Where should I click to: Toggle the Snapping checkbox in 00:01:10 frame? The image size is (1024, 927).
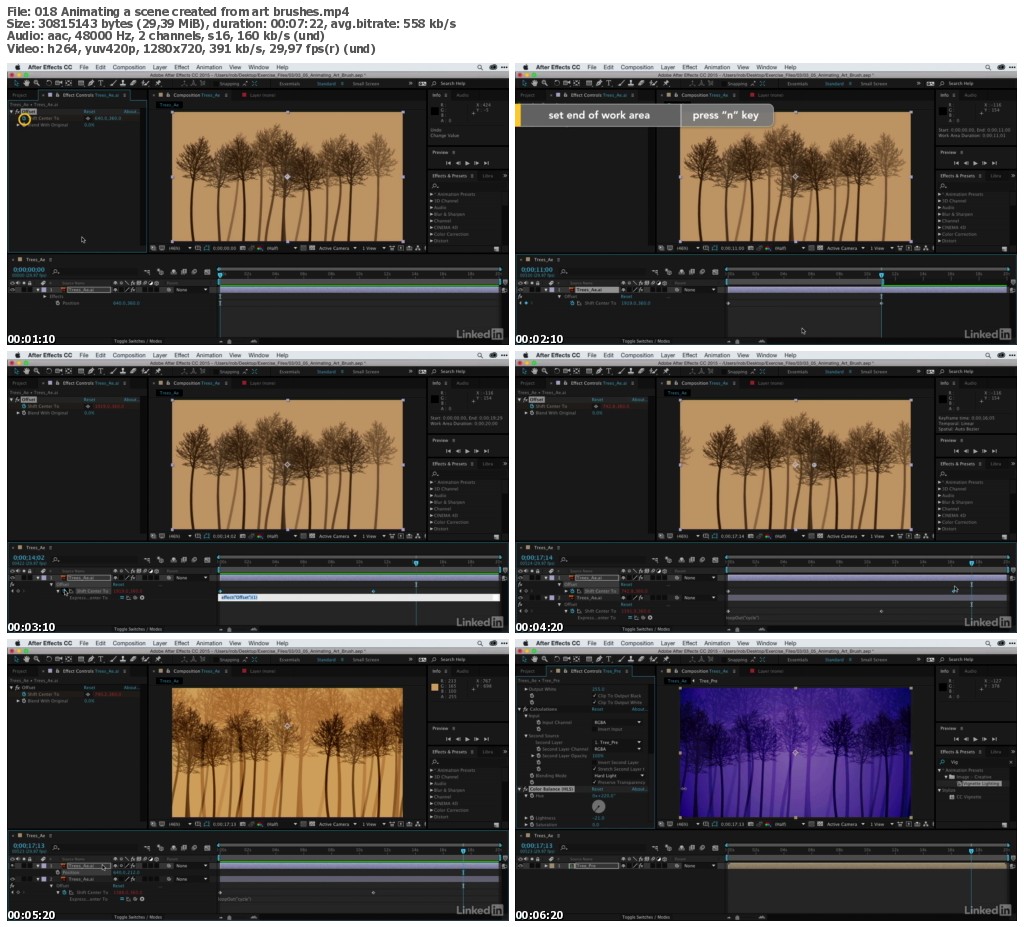(x=216, y=84)
